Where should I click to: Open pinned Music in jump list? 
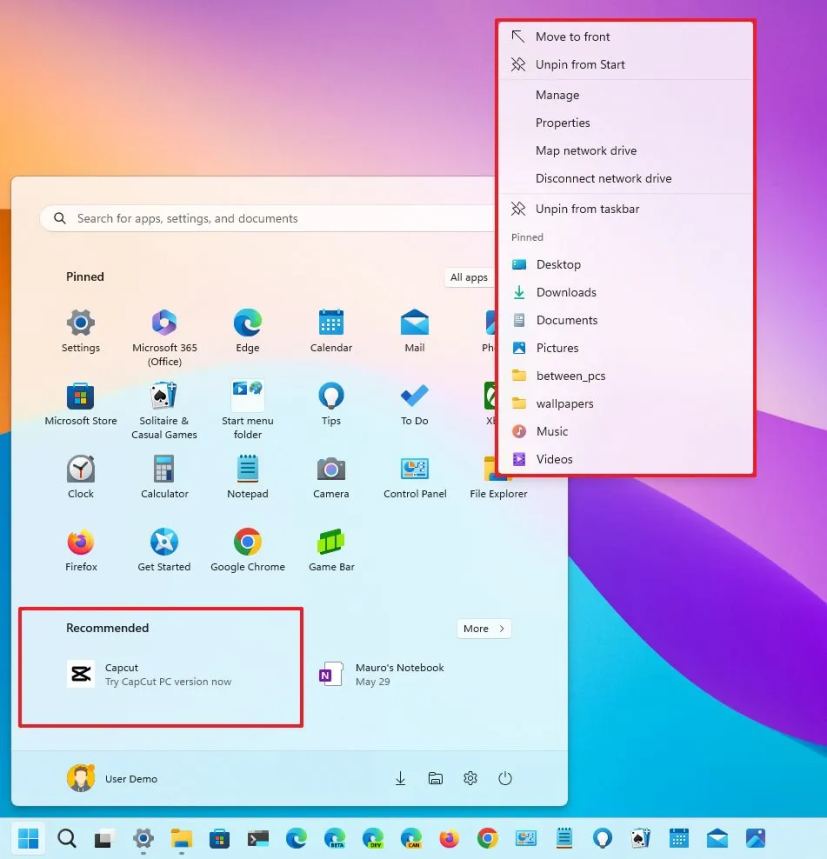[625, 432]
